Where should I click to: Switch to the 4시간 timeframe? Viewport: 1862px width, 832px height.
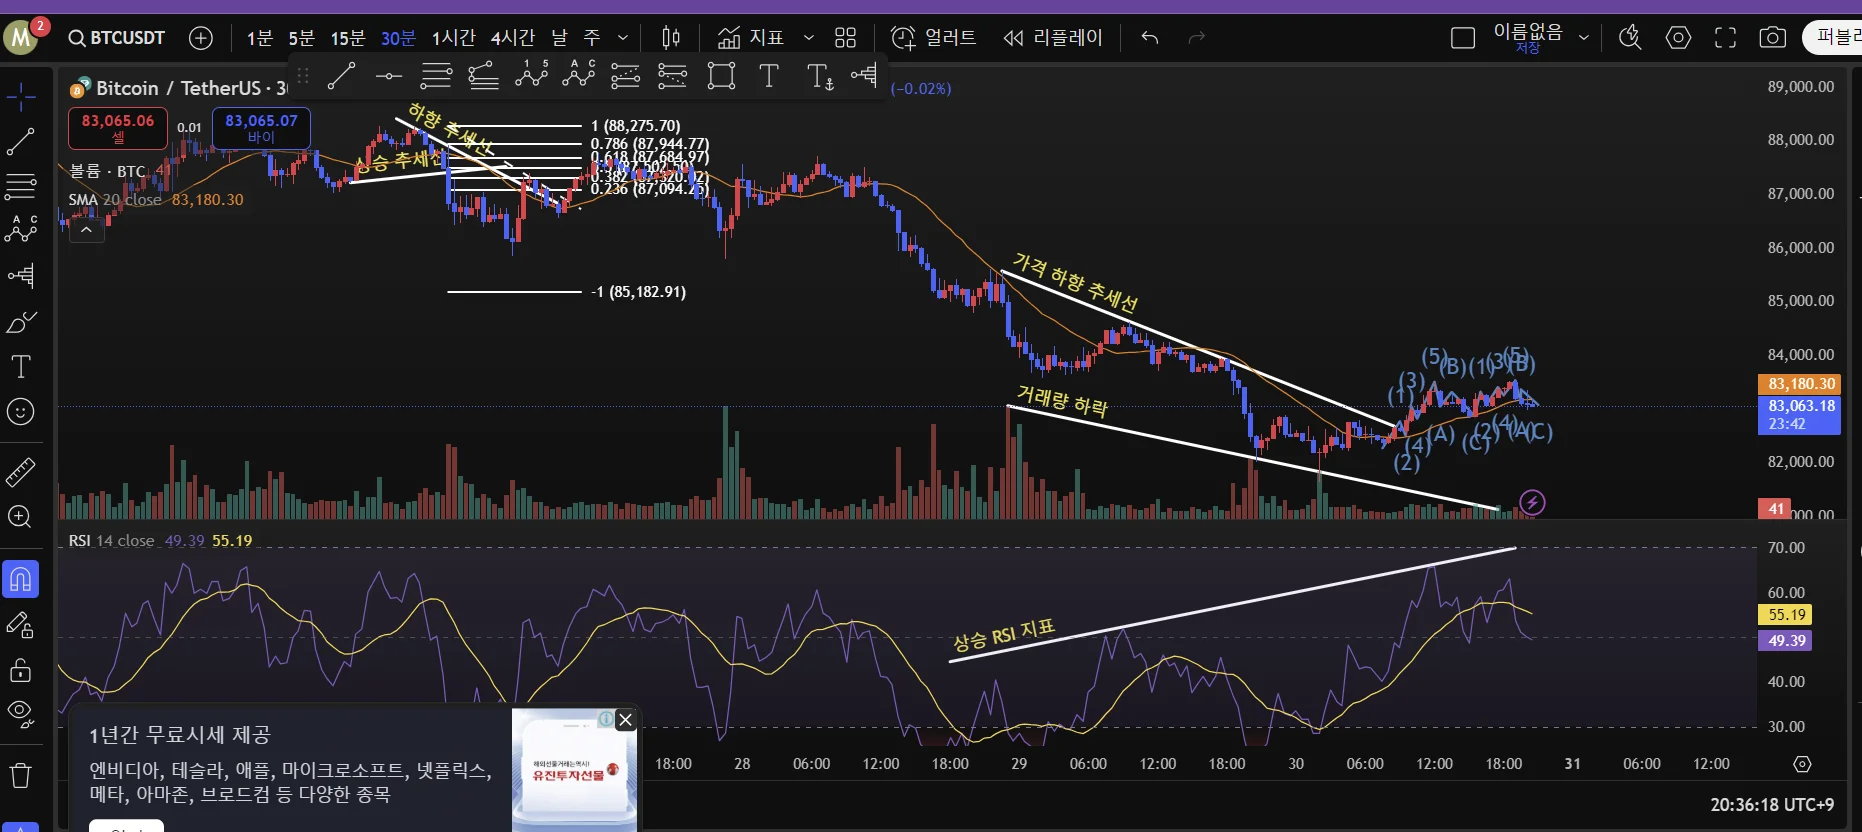tap(512, 38)
